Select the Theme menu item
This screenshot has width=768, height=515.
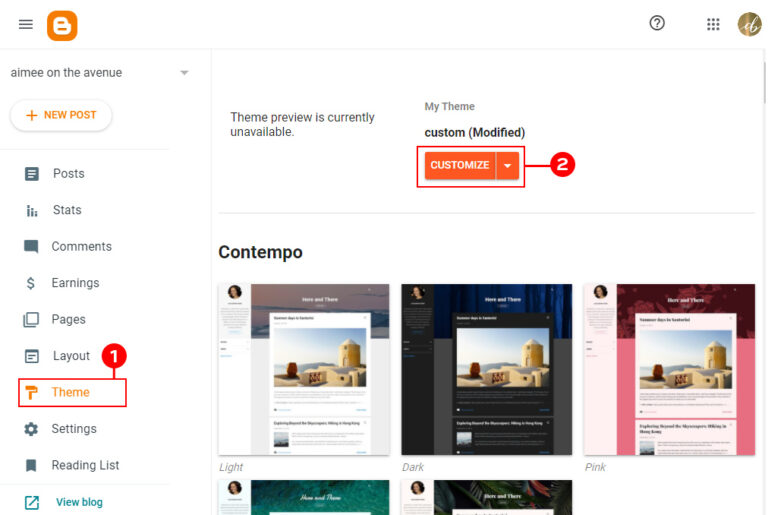[72, 392]
